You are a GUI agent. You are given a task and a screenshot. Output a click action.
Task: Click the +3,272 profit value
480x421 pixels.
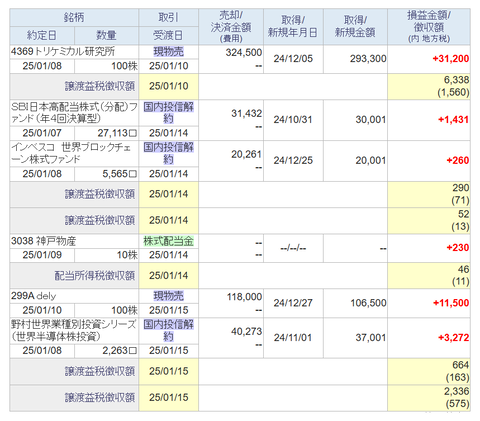click(453, 338)
